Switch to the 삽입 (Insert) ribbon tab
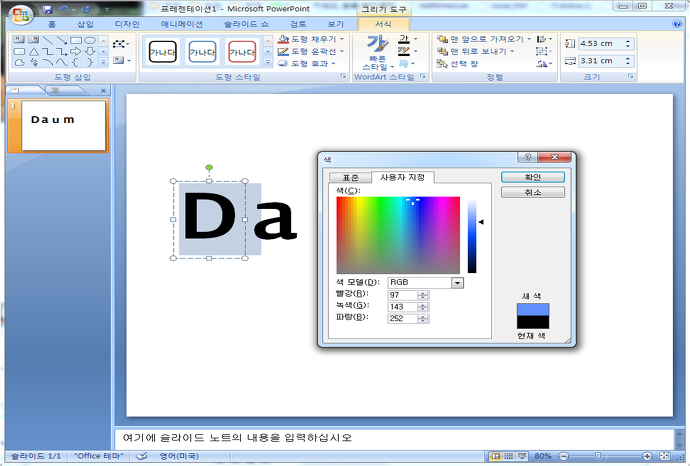Image resolution: width=690 pixels, height=466 pixels. (85, 24)
